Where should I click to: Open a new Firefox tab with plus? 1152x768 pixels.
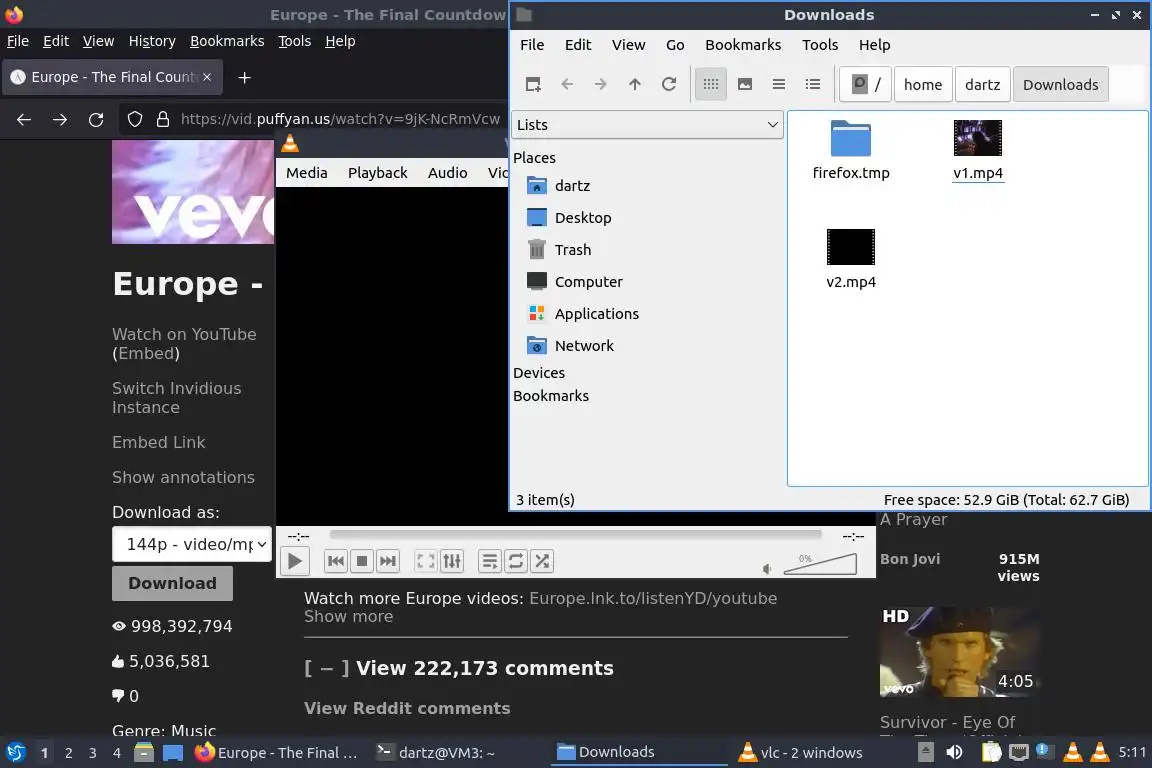(x=245, y=77)
